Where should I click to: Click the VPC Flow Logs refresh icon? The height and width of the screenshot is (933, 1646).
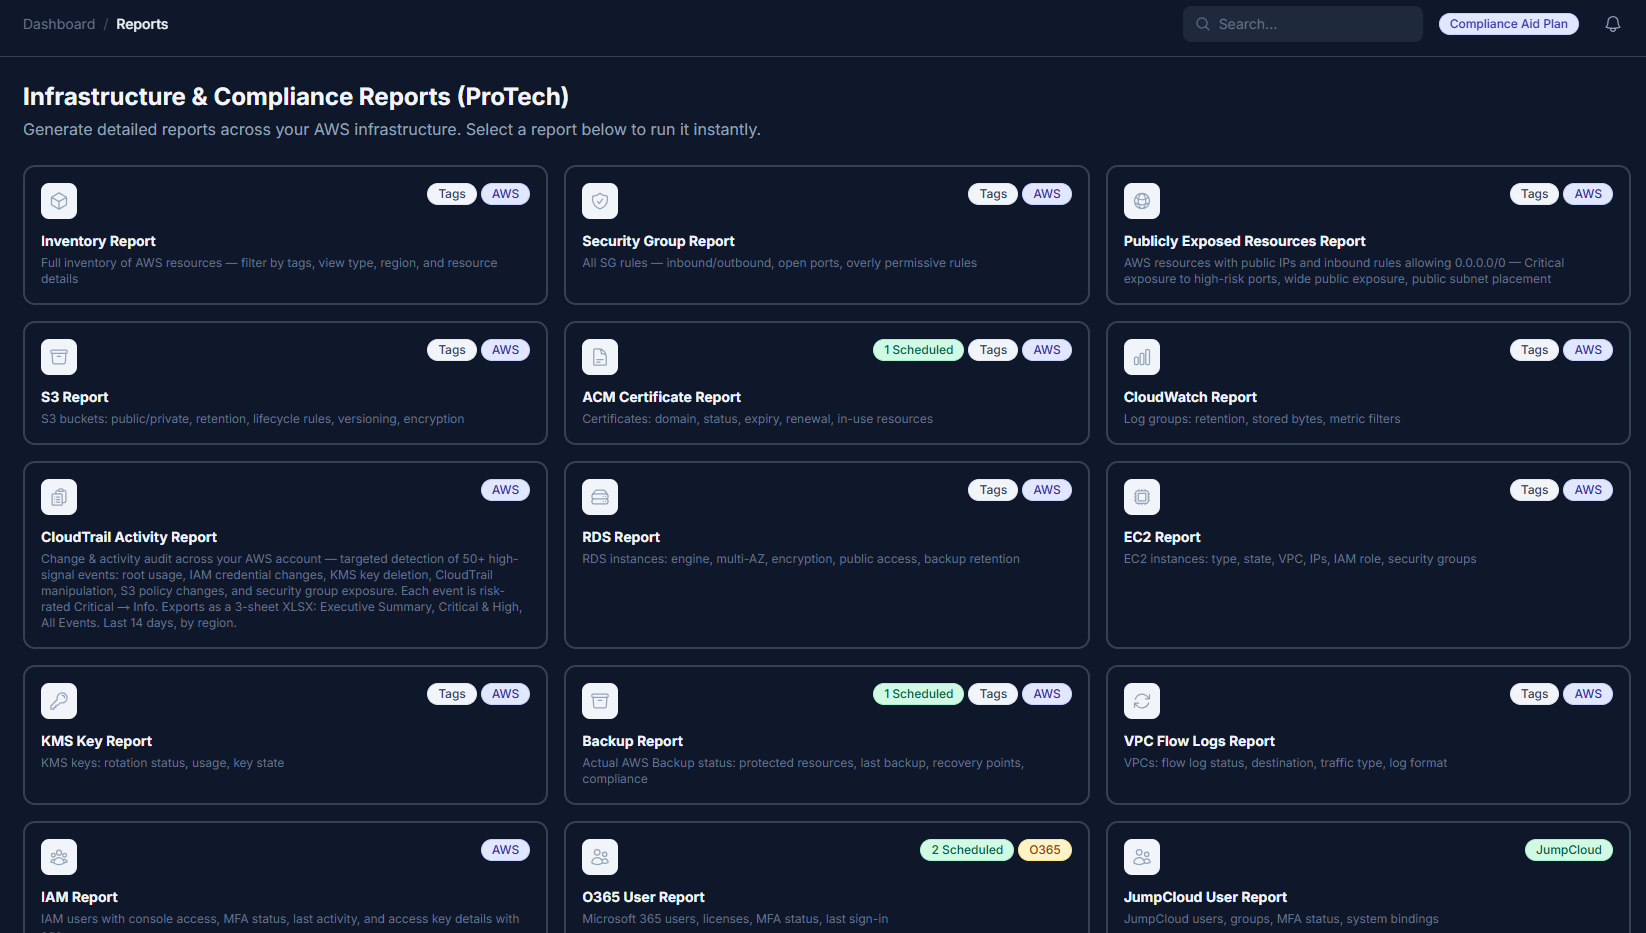[1142, 701]
